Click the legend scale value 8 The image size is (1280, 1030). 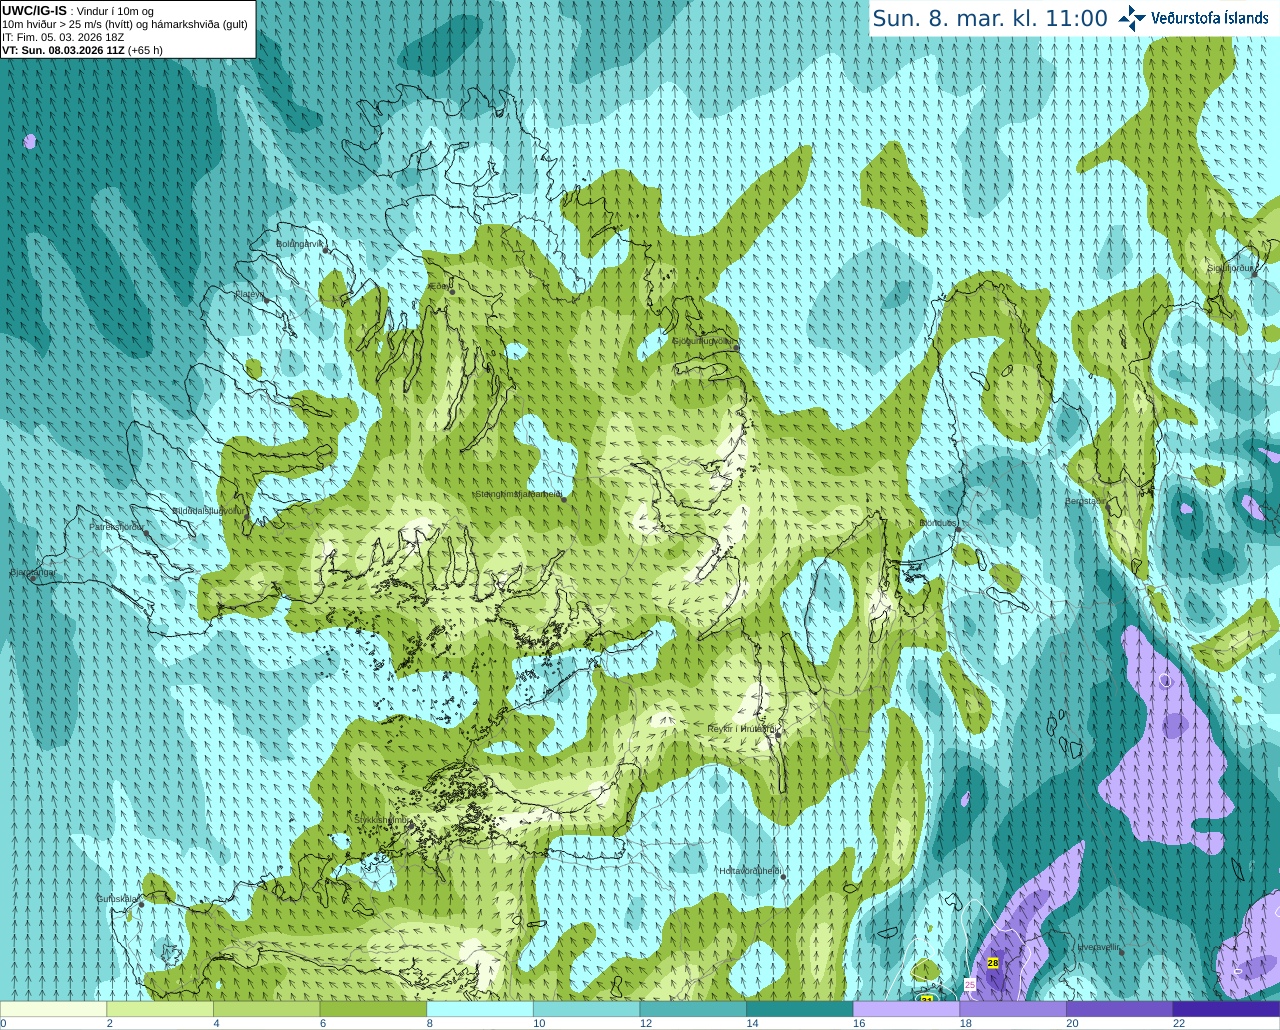click(x=430, y=1023)
